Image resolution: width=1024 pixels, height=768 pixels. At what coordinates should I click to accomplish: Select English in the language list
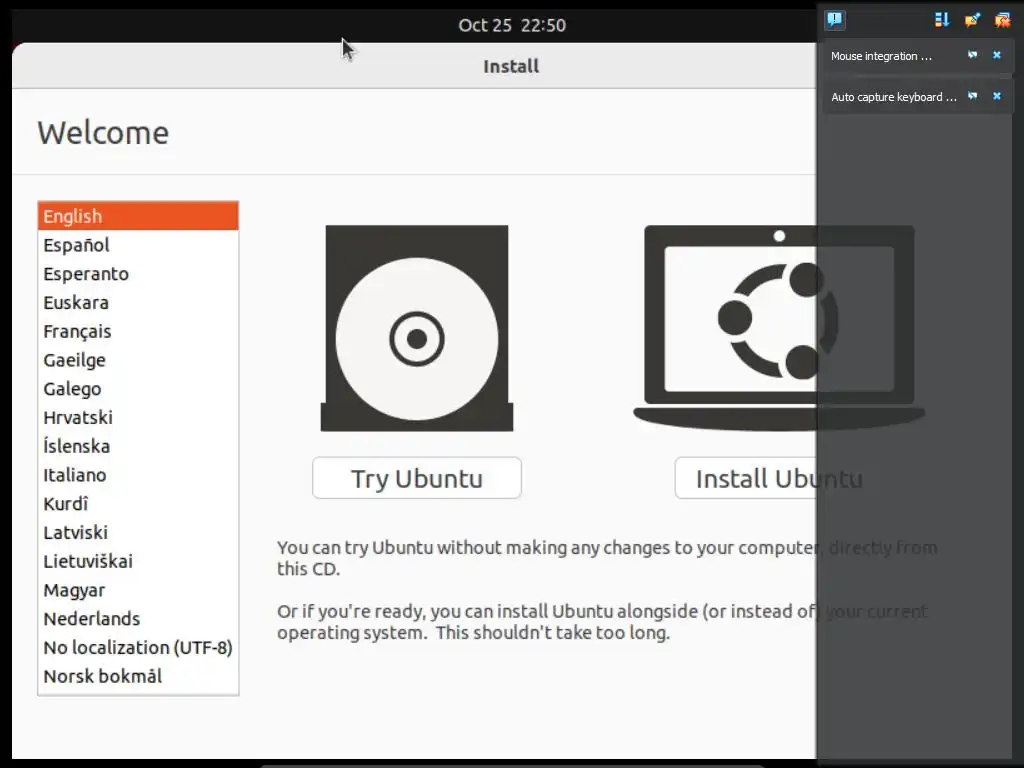pos(138,216)
